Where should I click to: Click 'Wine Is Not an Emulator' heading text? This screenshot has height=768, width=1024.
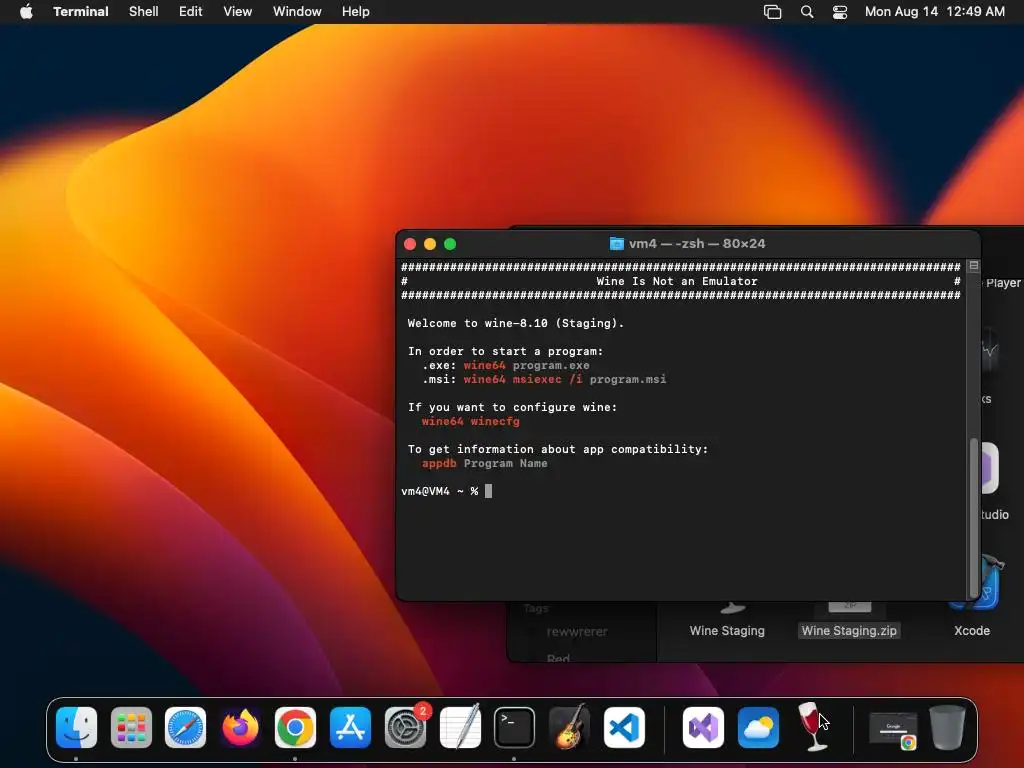pyautogui.click(x=677, y=281)
